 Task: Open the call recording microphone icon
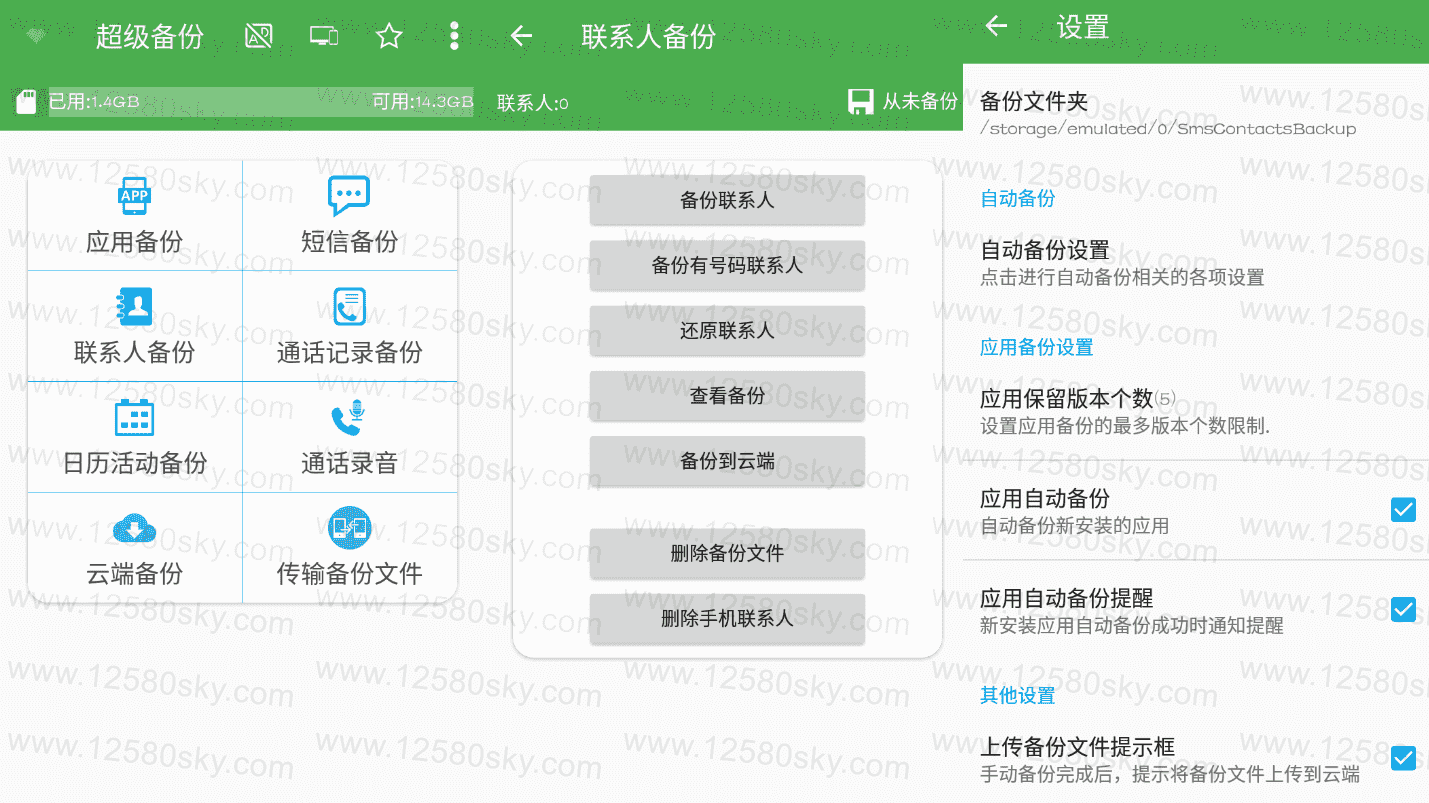(349, 417)
